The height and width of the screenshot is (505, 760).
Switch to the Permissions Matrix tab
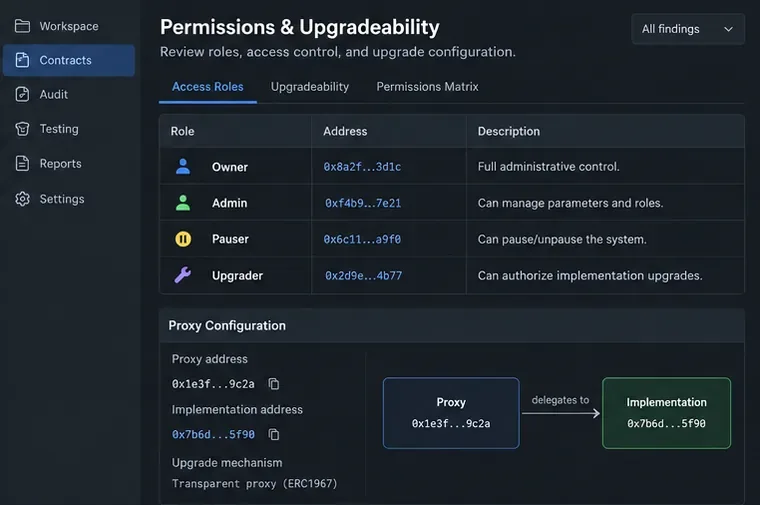pos(427,87)
